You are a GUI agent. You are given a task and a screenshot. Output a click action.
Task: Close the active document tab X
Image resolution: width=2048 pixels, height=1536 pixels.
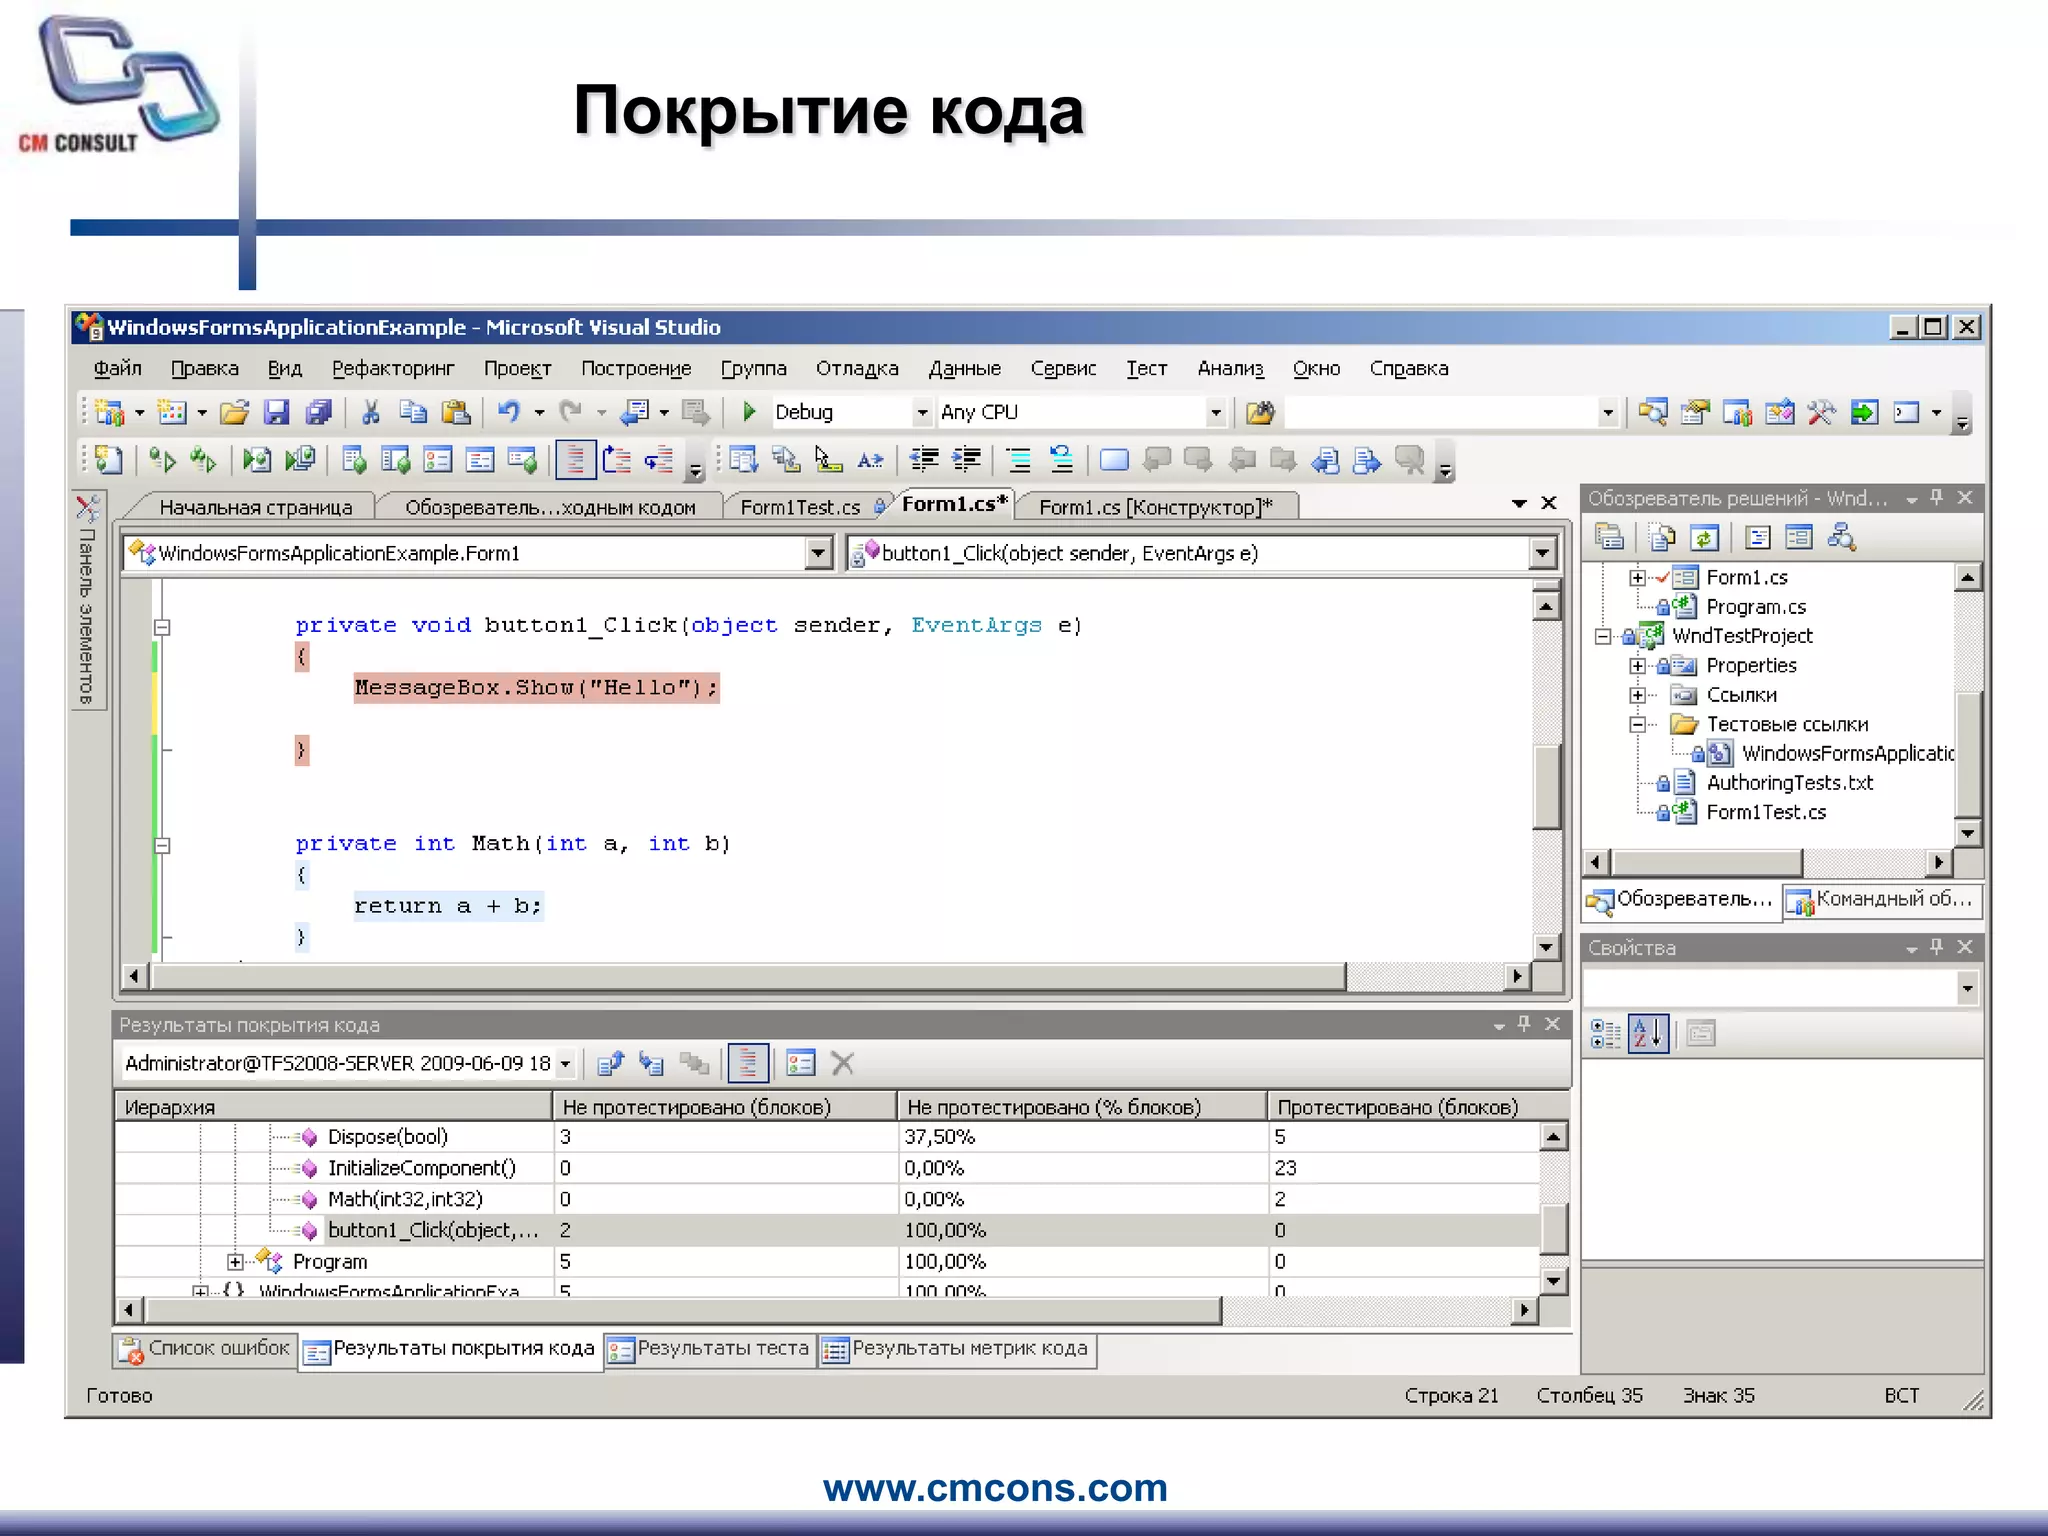[x=1549, y=503]
